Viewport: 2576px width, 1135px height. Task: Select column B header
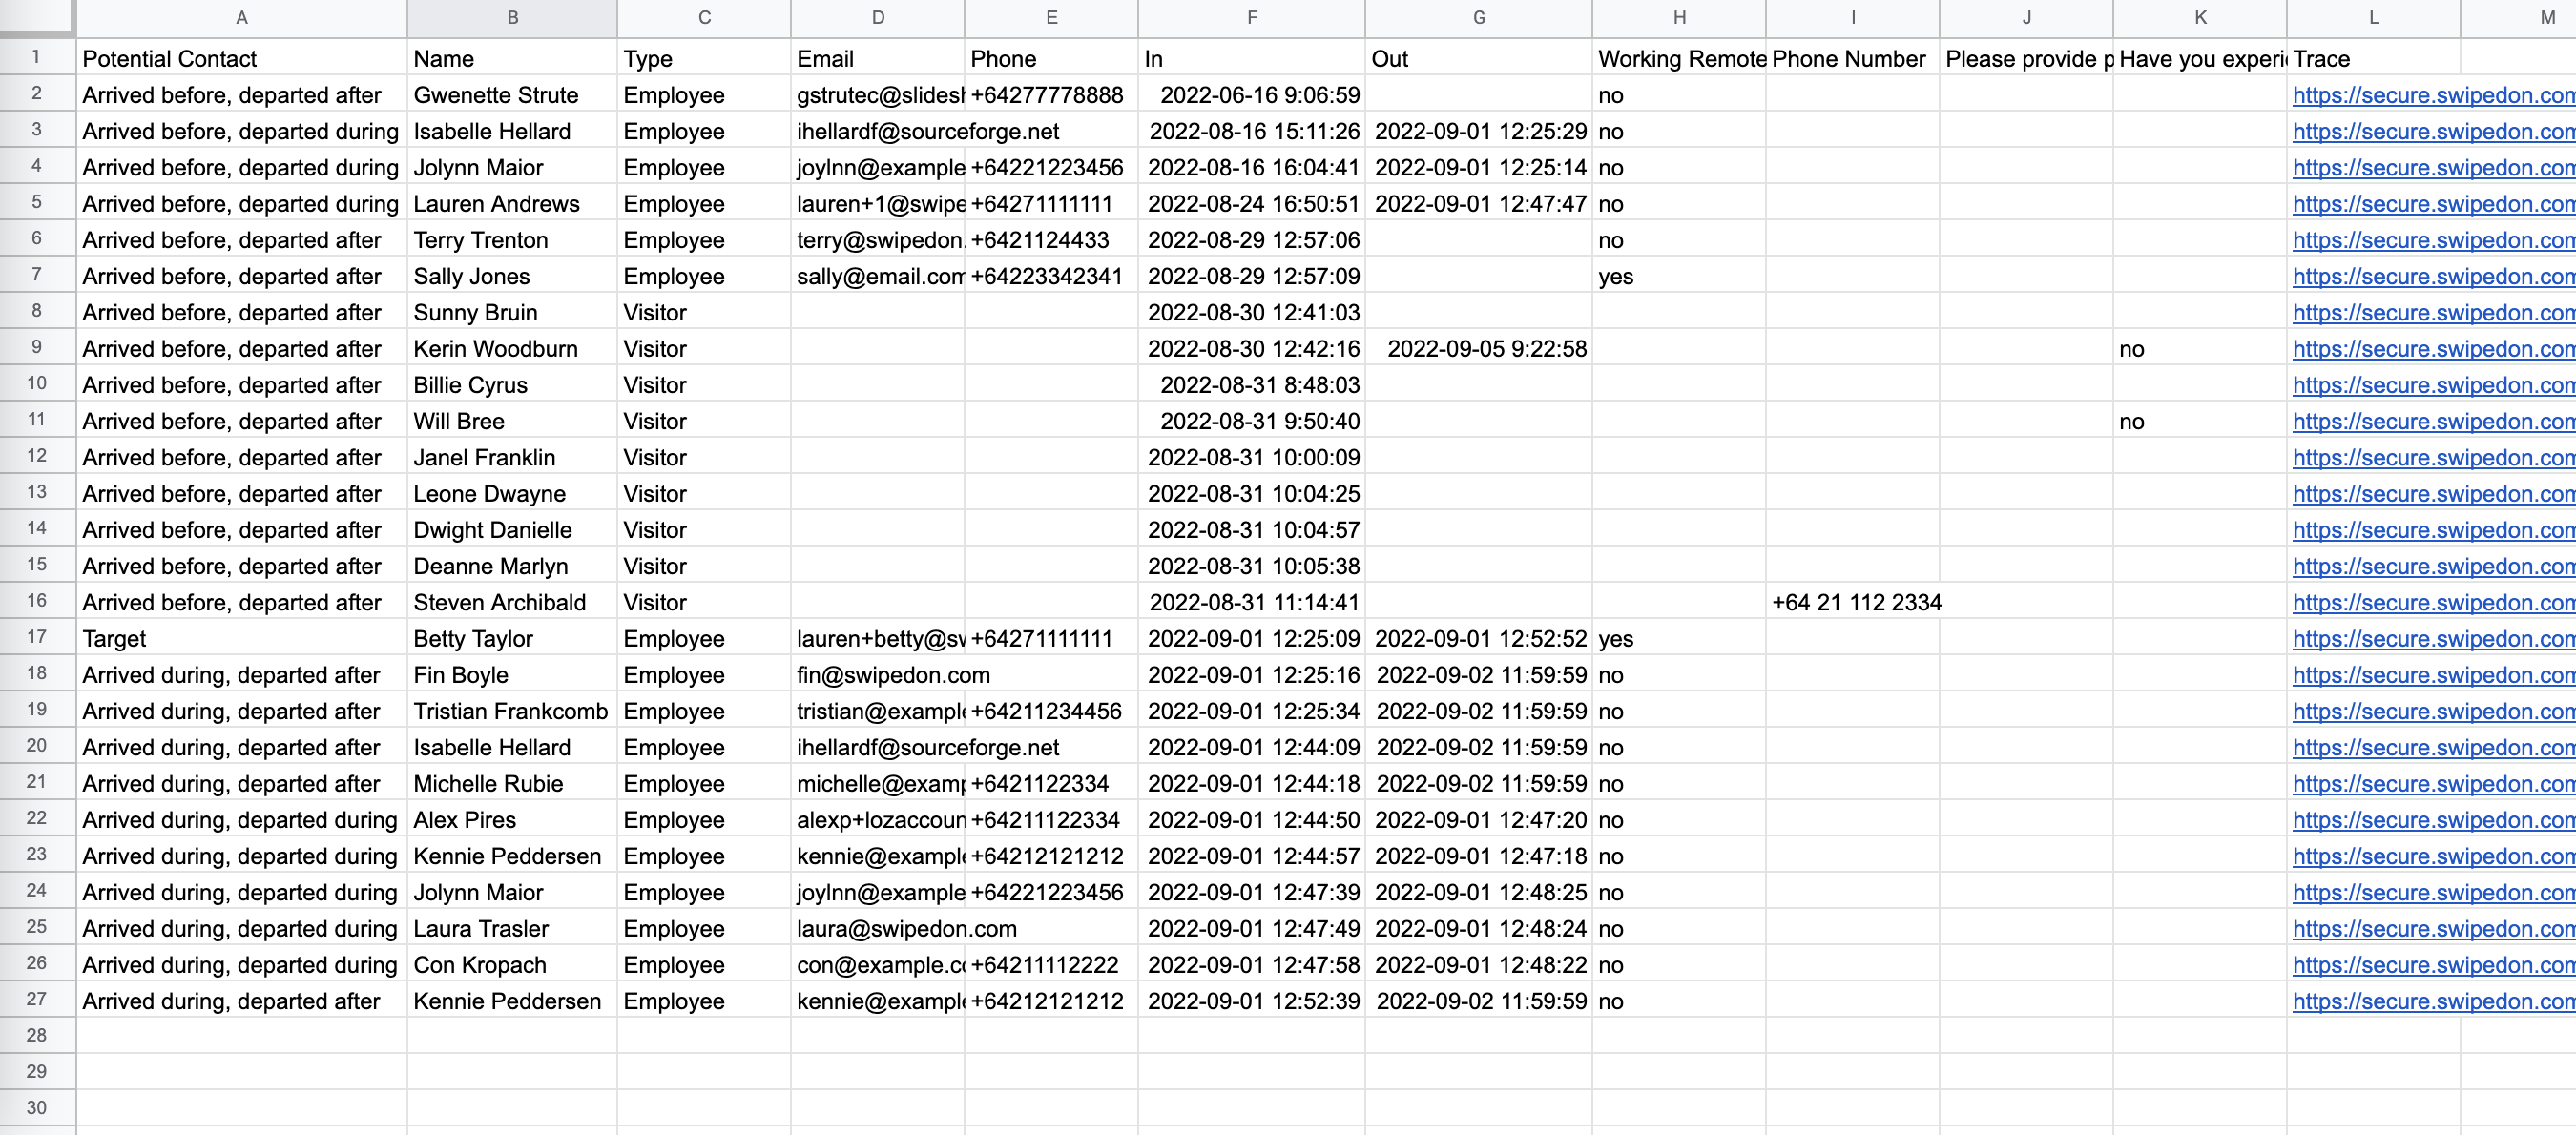[x=512, y=18]
